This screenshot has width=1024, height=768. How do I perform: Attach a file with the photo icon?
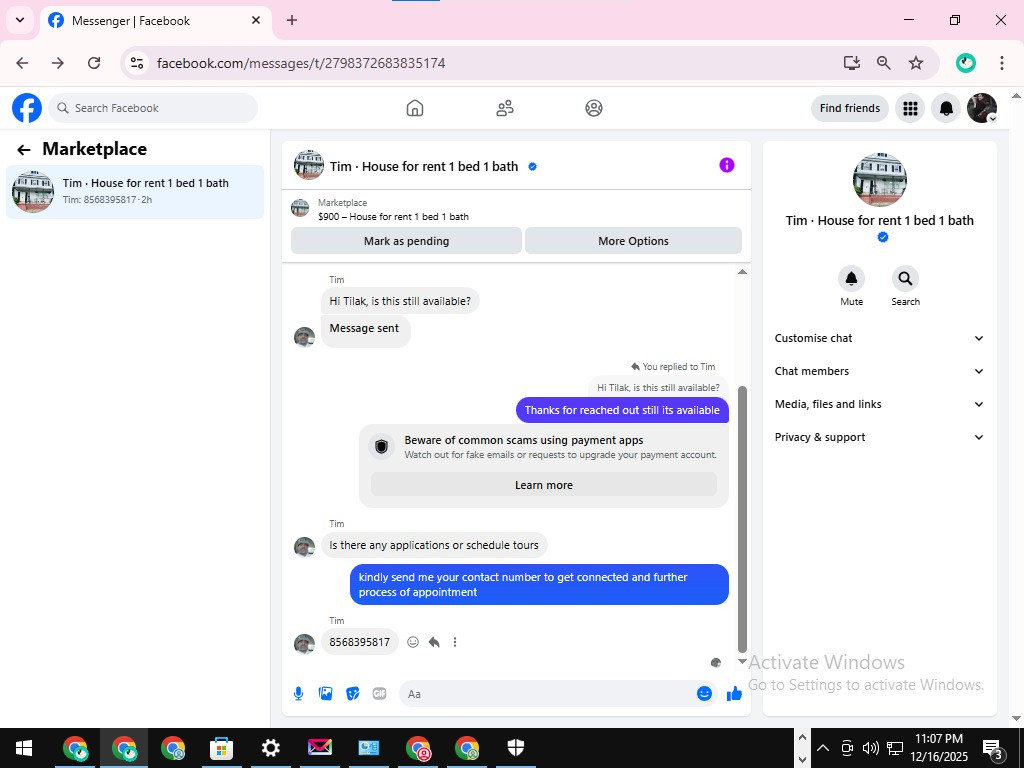(325, 694)
